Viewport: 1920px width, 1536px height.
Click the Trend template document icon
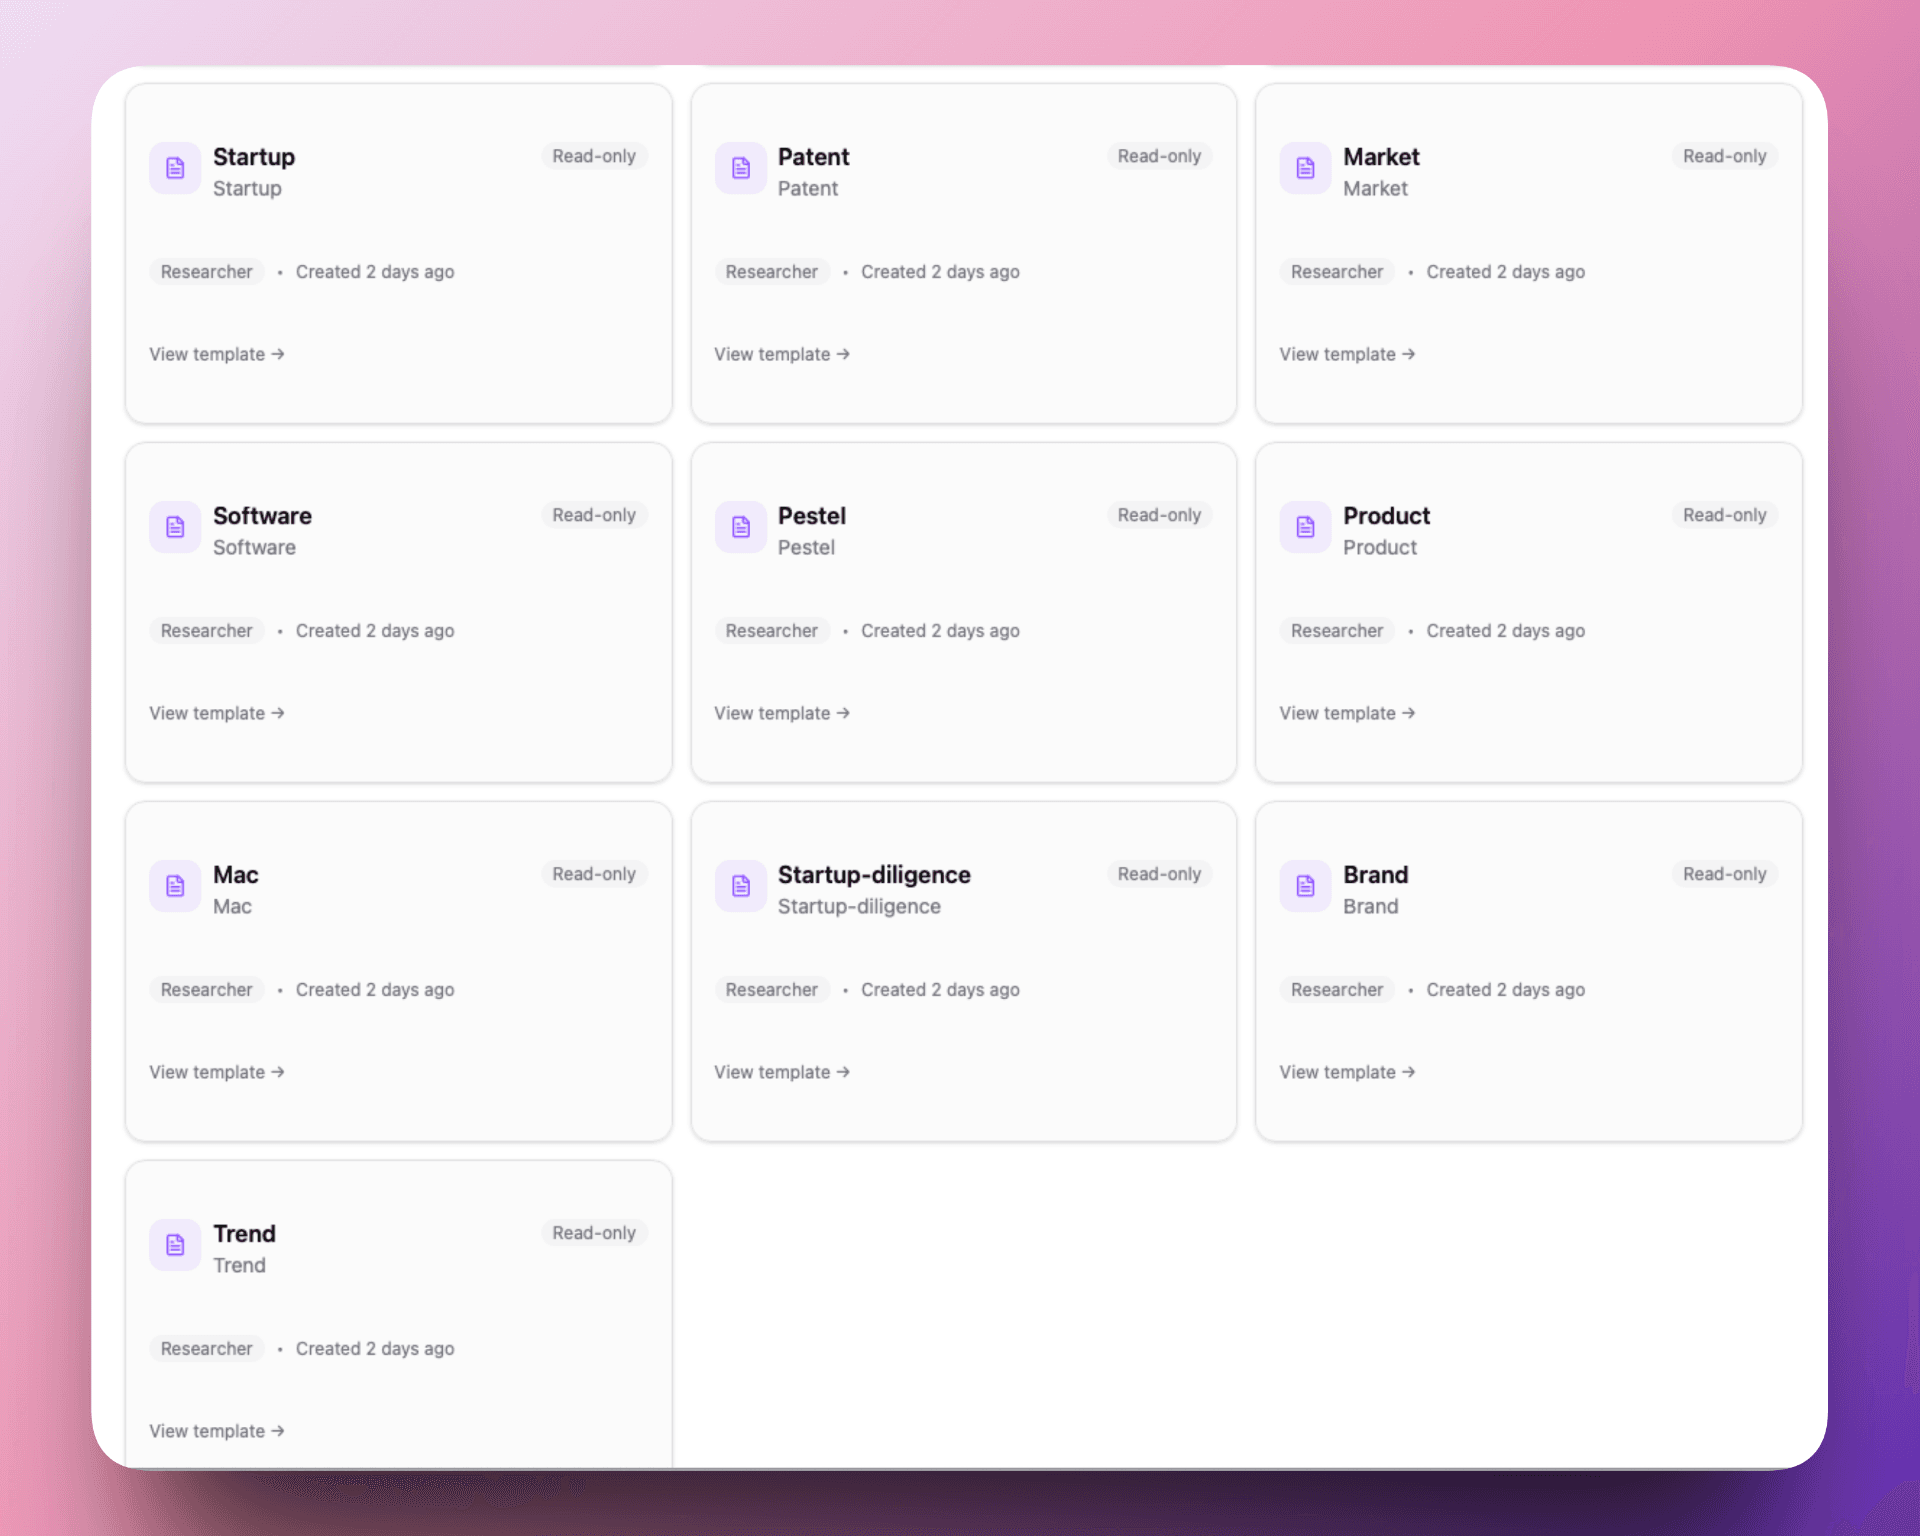pyautogui.click(x=175, y=1245)
